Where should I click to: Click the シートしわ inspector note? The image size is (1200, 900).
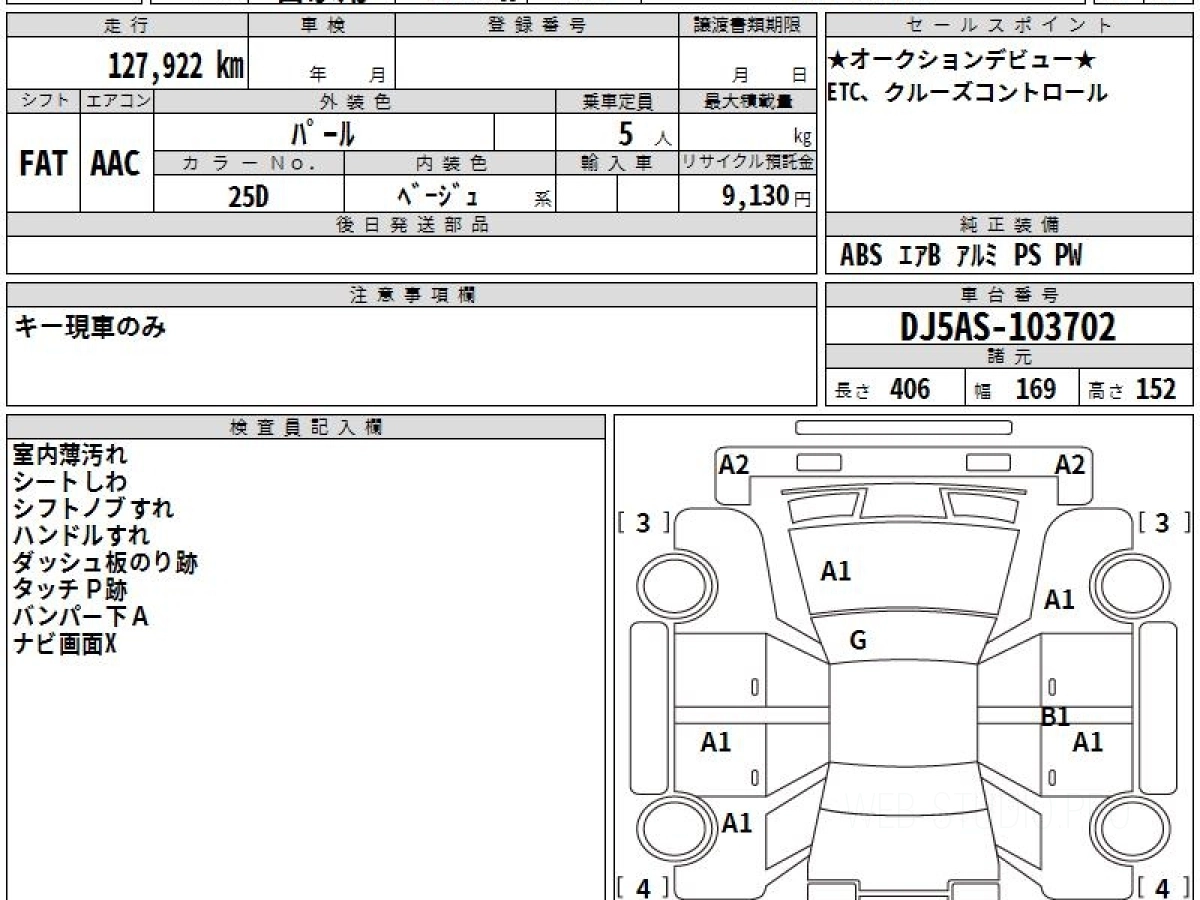click(71, 482)
